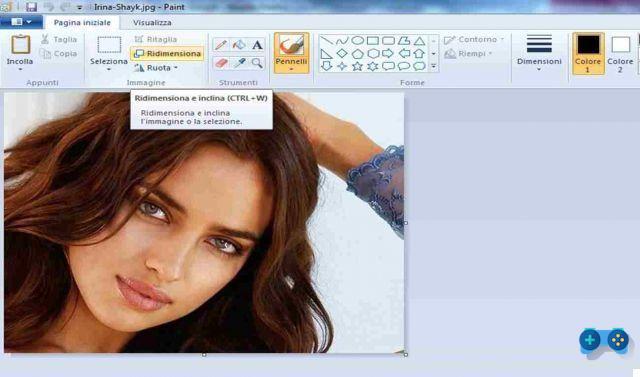Image resolution: width=640 pixels, height=377 pixels.
Task: Pick the Right triangle shape
Action: (327, 53)
